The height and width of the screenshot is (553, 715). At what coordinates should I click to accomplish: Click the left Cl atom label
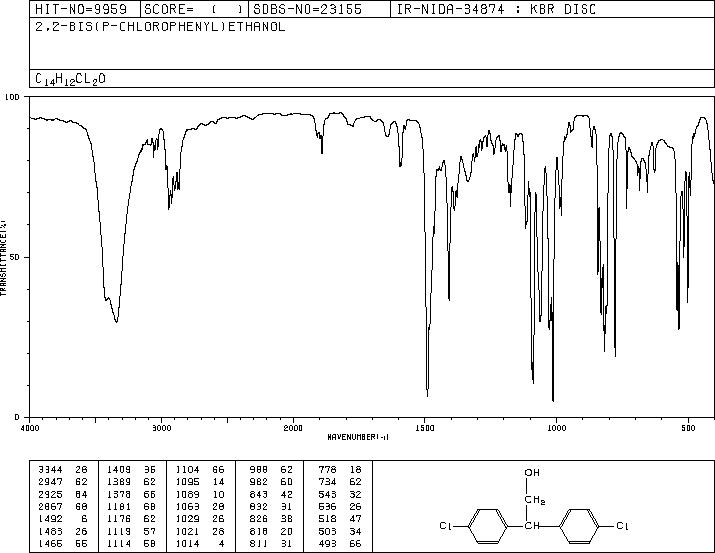446,526
